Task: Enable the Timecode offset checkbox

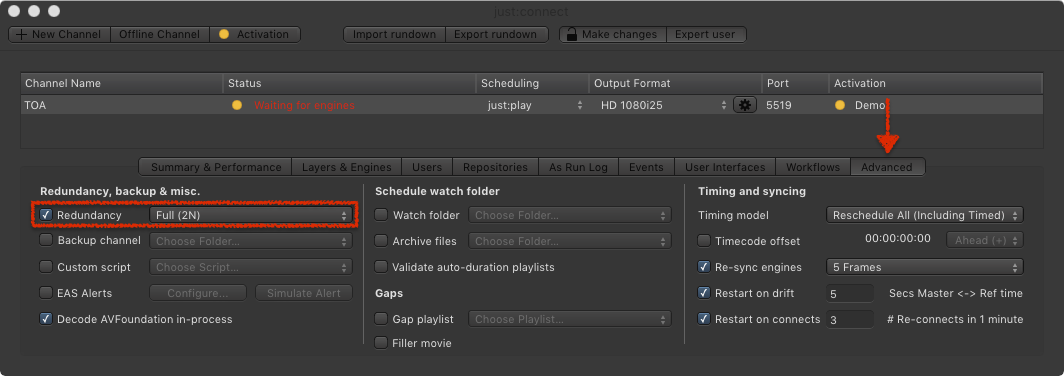Action: 704,240
